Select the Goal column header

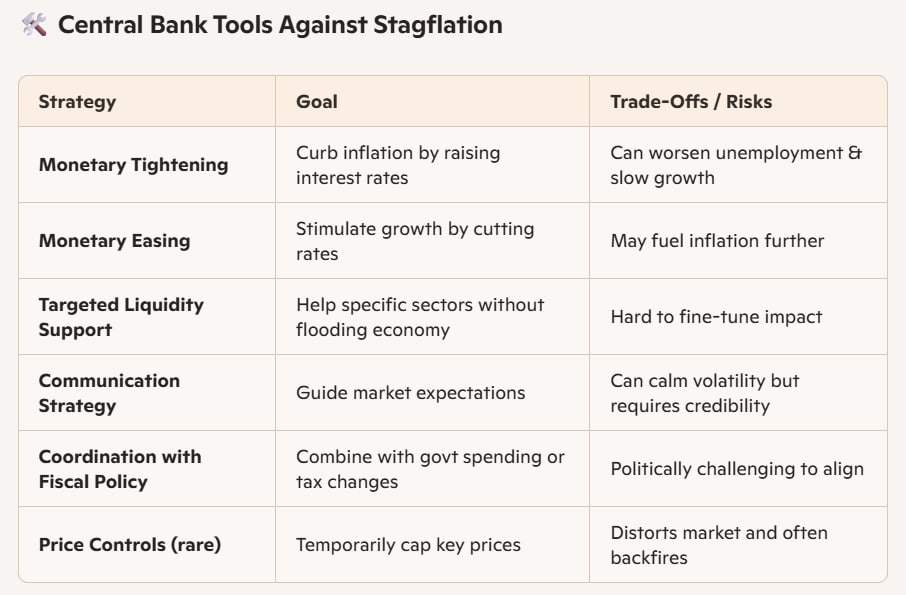click(x=317, y=102)
